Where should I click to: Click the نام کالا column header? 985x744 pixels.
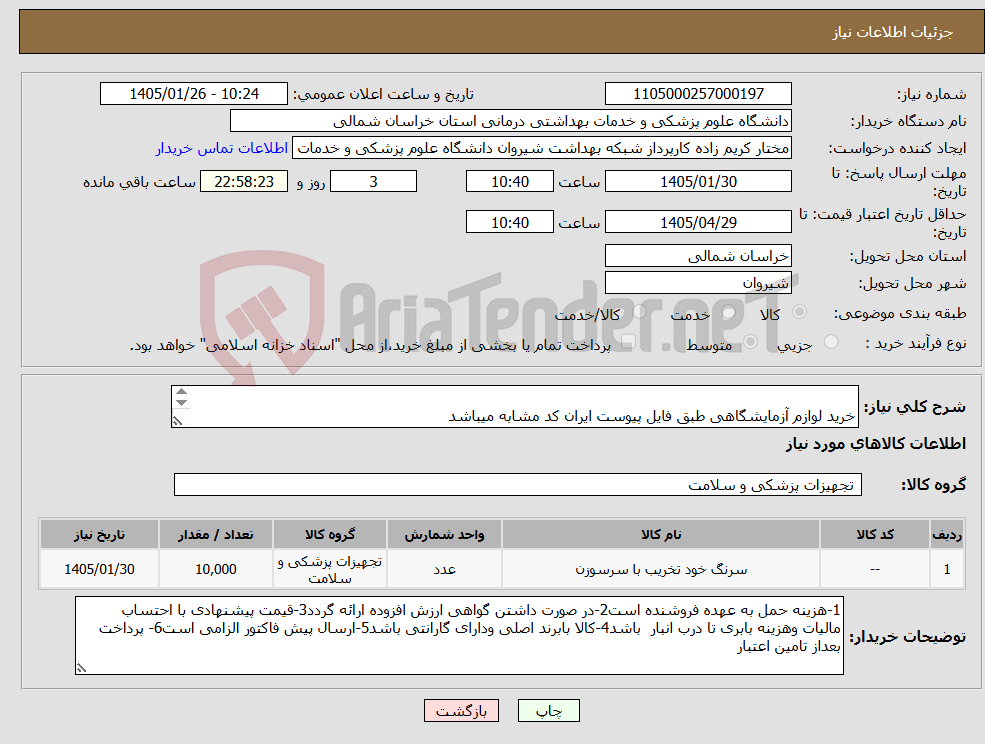(x=661, y=535)
